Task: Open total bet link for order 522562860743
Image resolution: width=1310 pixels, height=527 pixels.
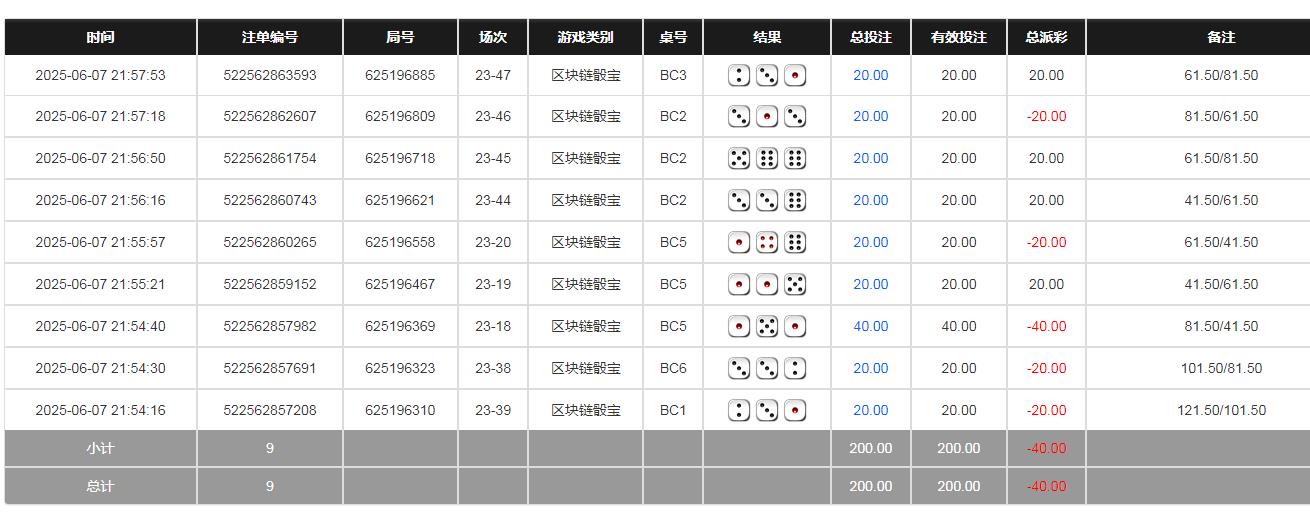Action: [870, 200]
